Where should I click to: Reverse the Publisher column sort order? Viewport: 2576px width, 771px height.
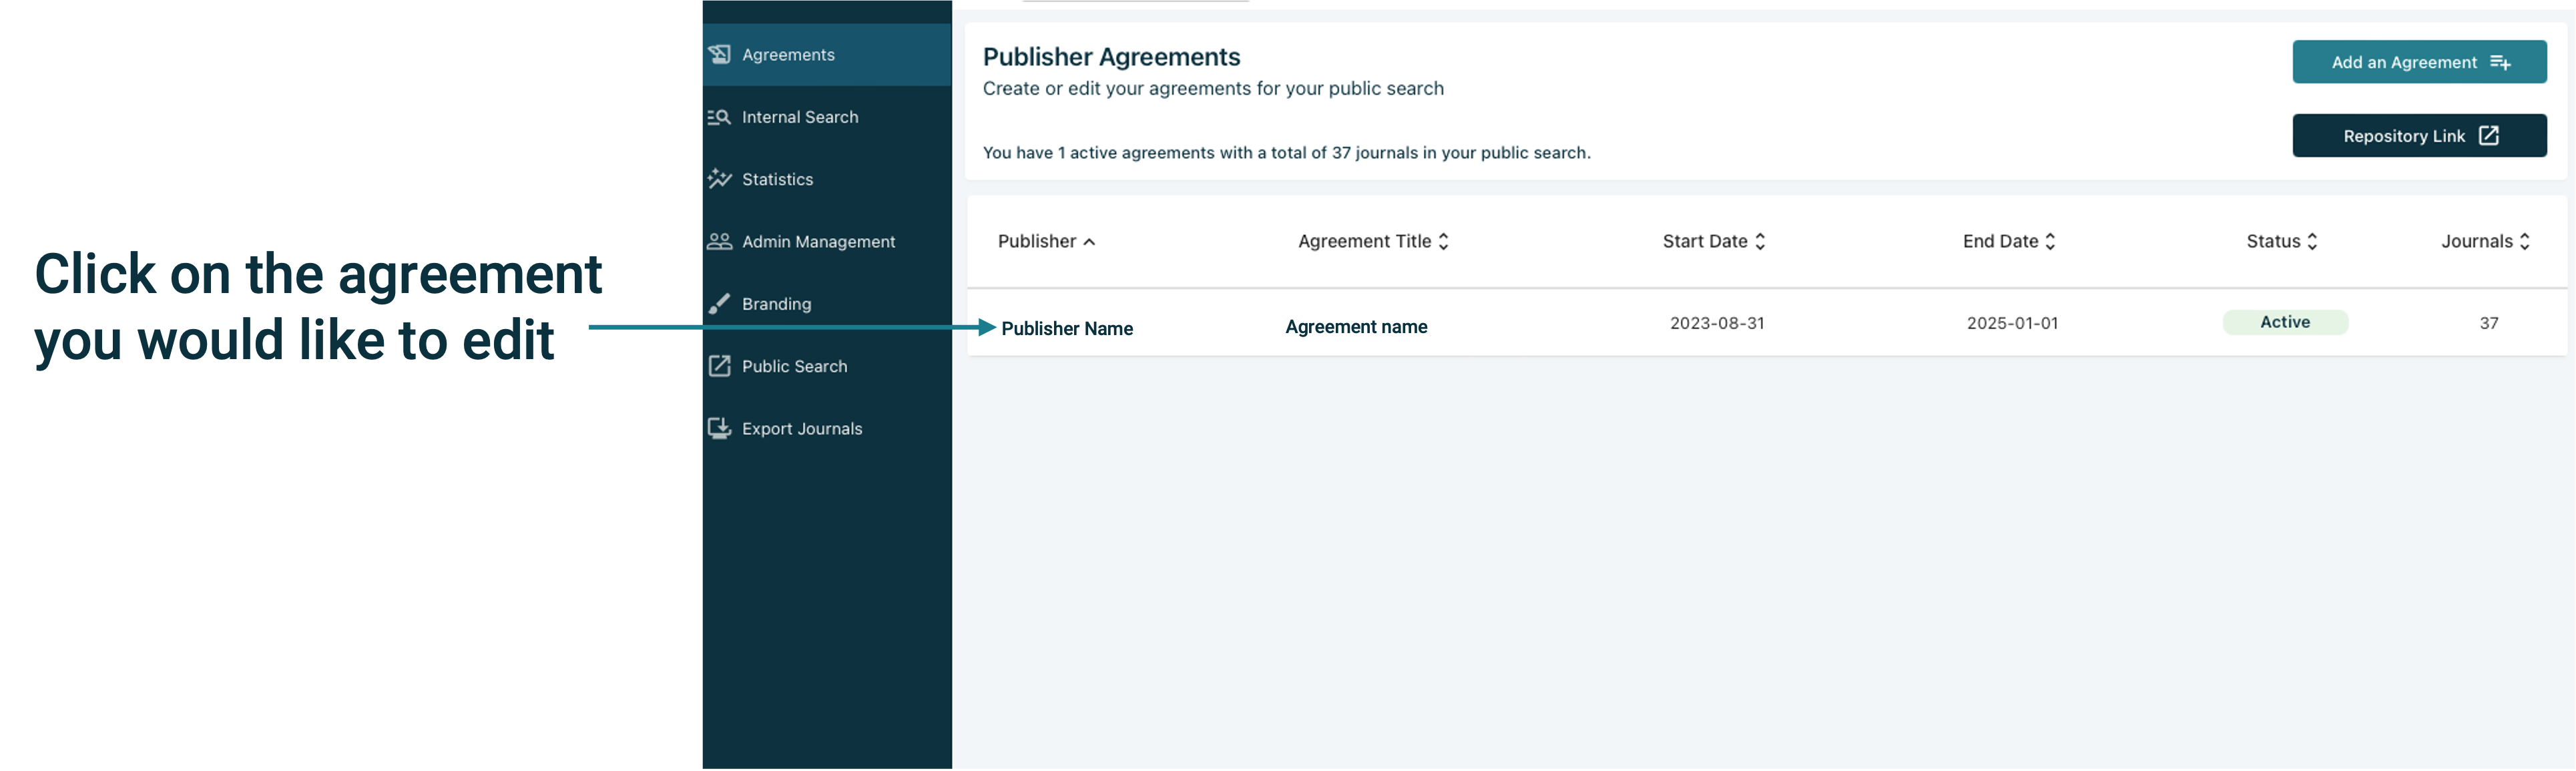(x=1089, y=241)
